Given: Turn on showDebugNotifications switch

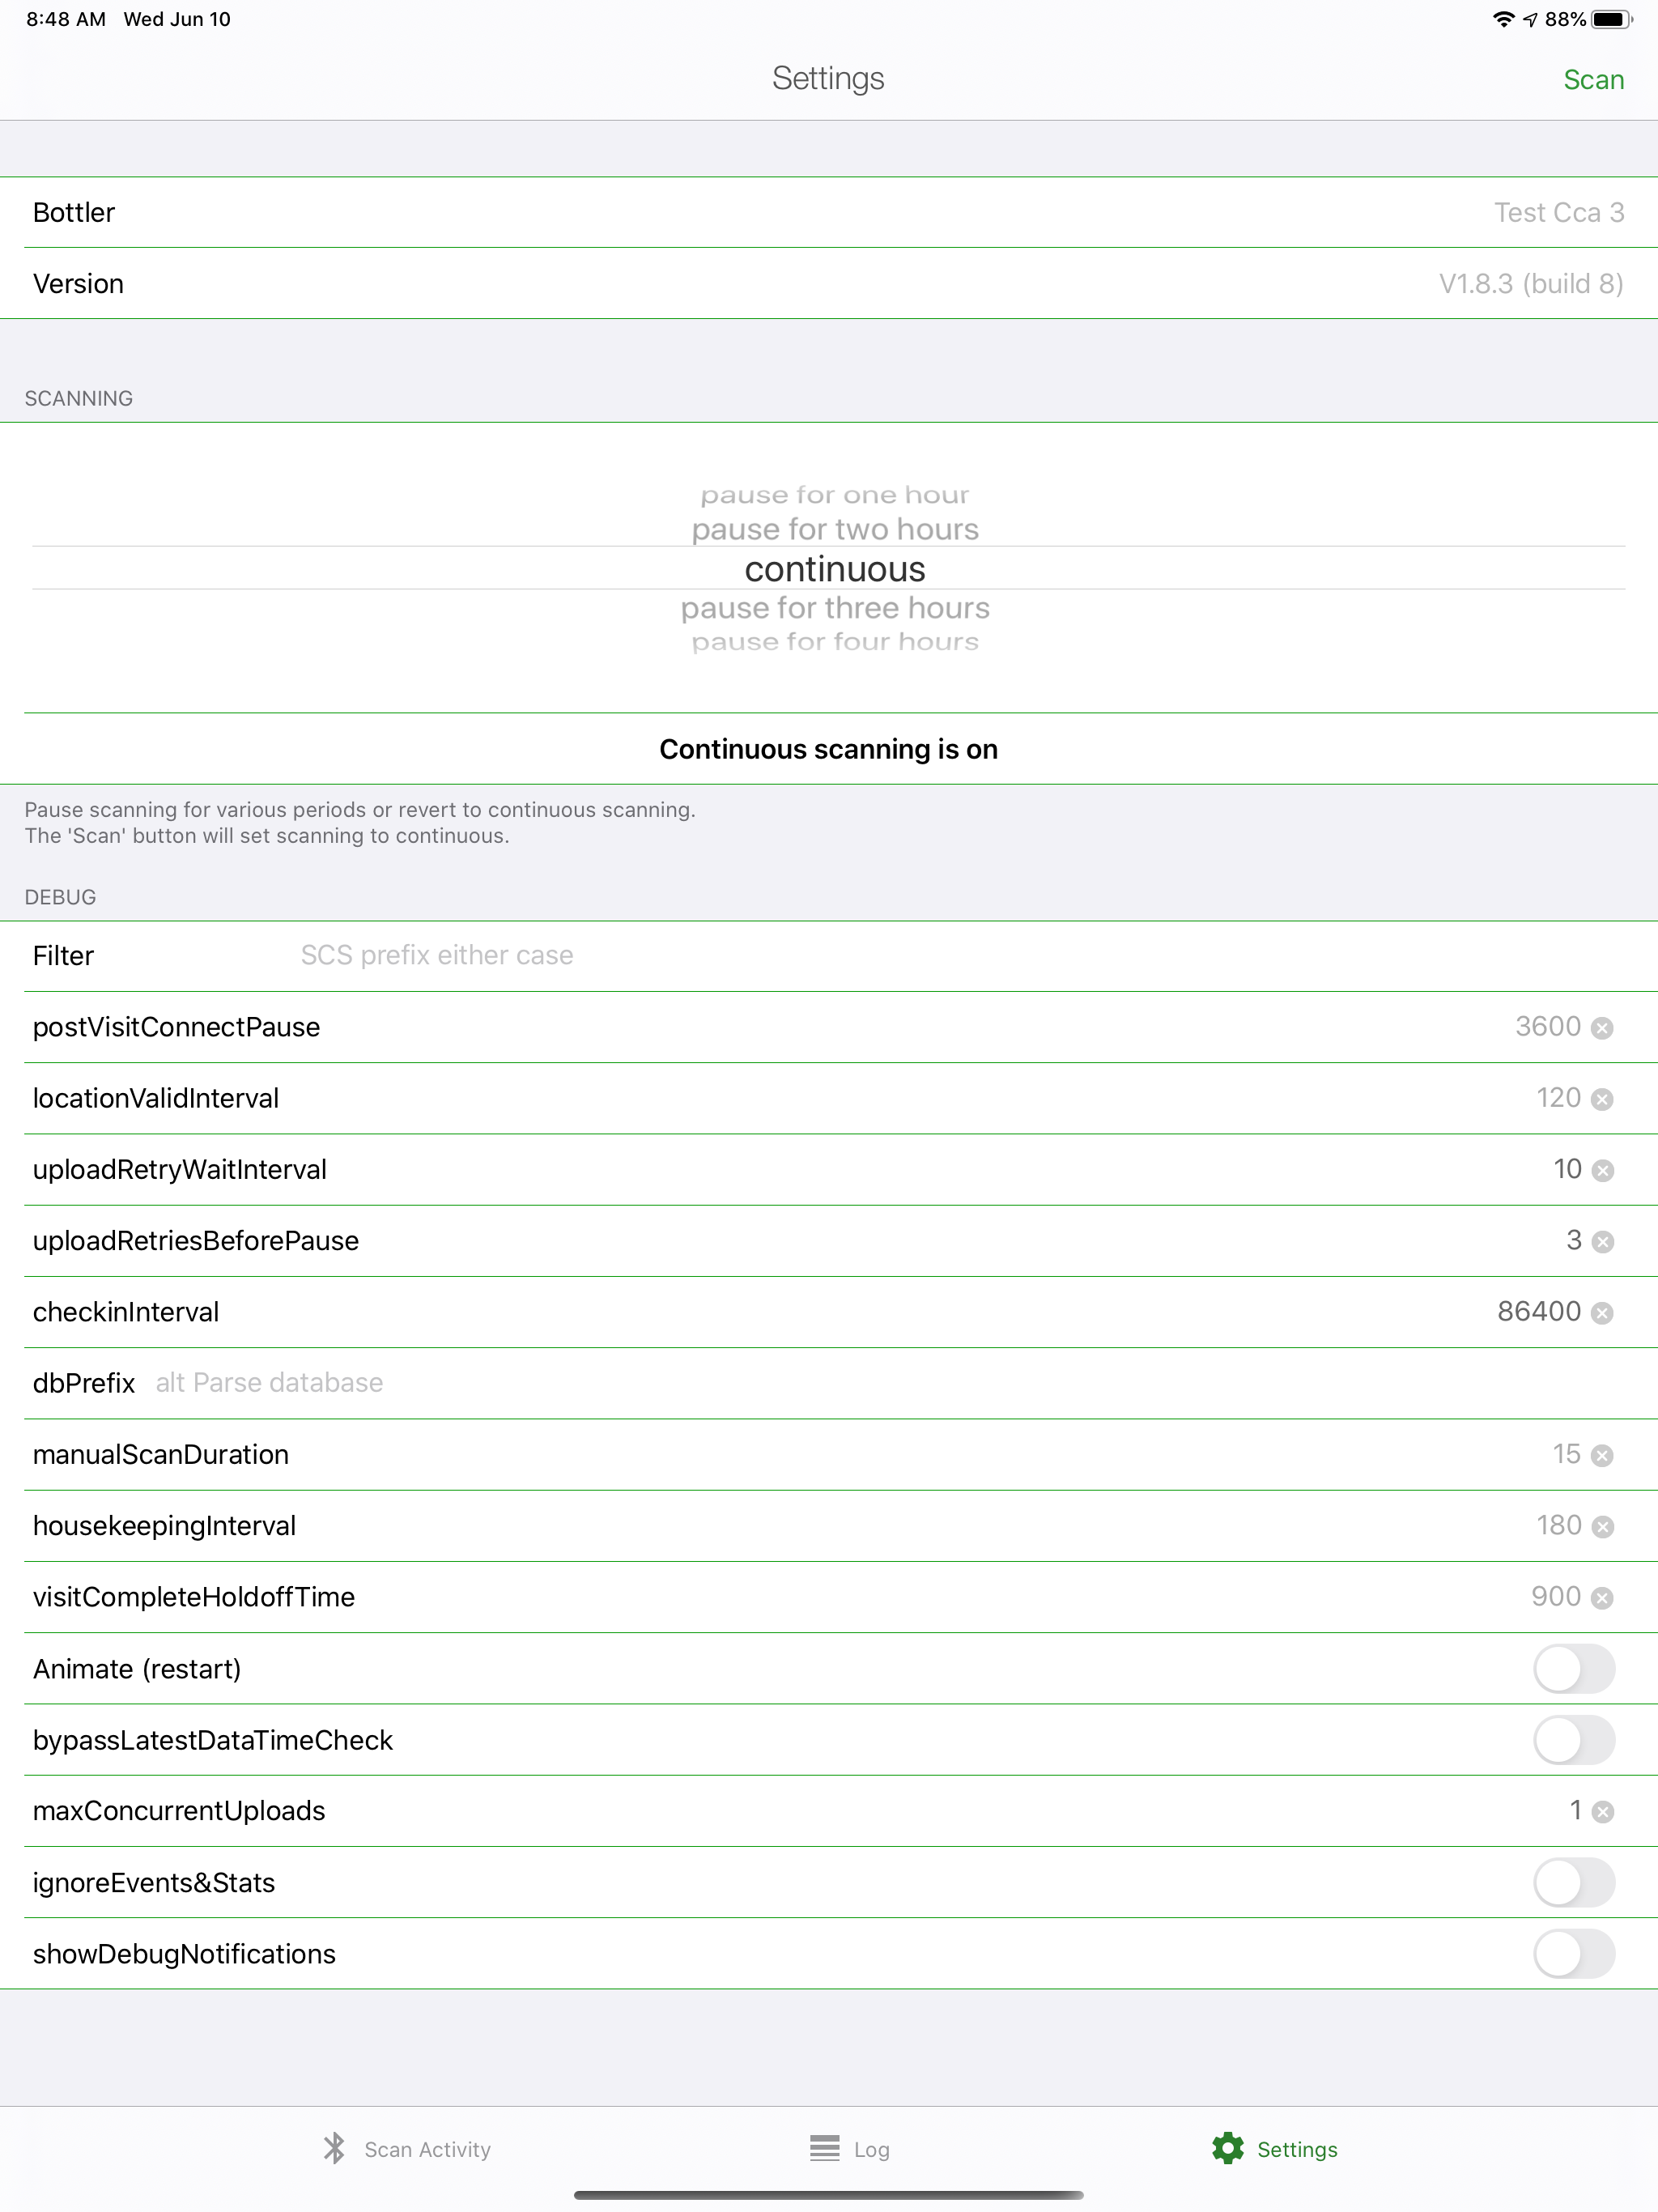Looking at the screenshot, I should click(x=1573, y=1954).
